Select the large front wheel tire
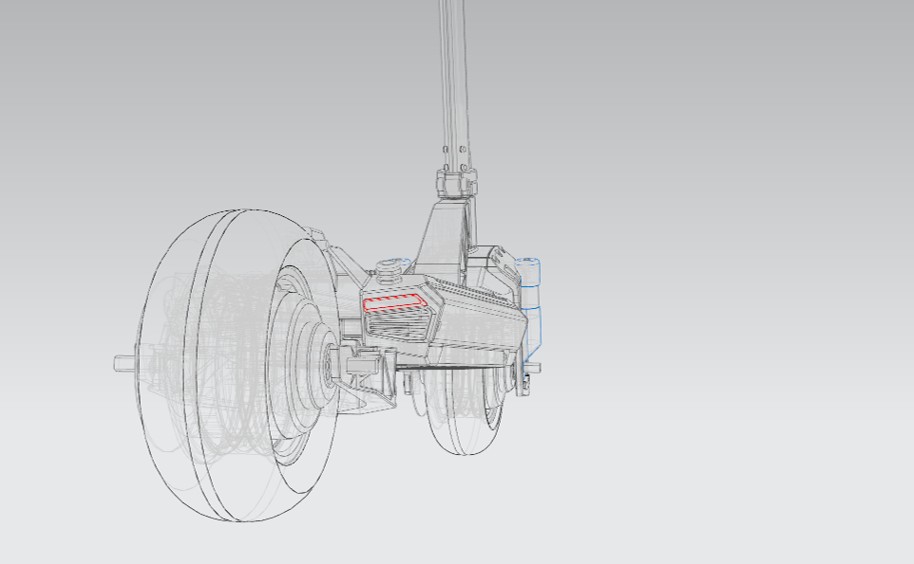The image size is (914, 564). pyautogui.click(x=239, y=366)
